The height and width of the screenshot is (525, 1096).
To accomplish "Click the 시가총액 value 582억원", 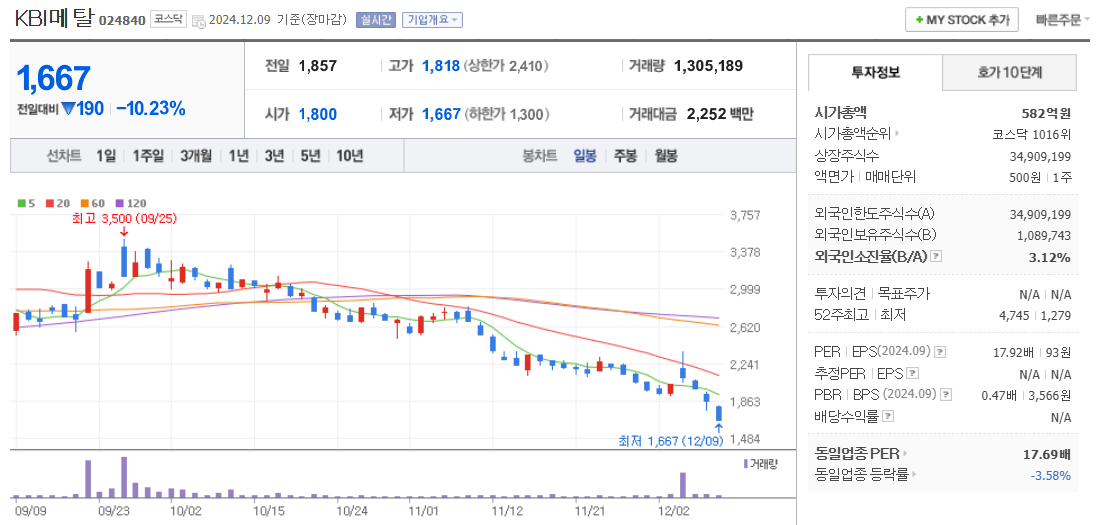I will pyautogui.click(x=1046, y=113).
